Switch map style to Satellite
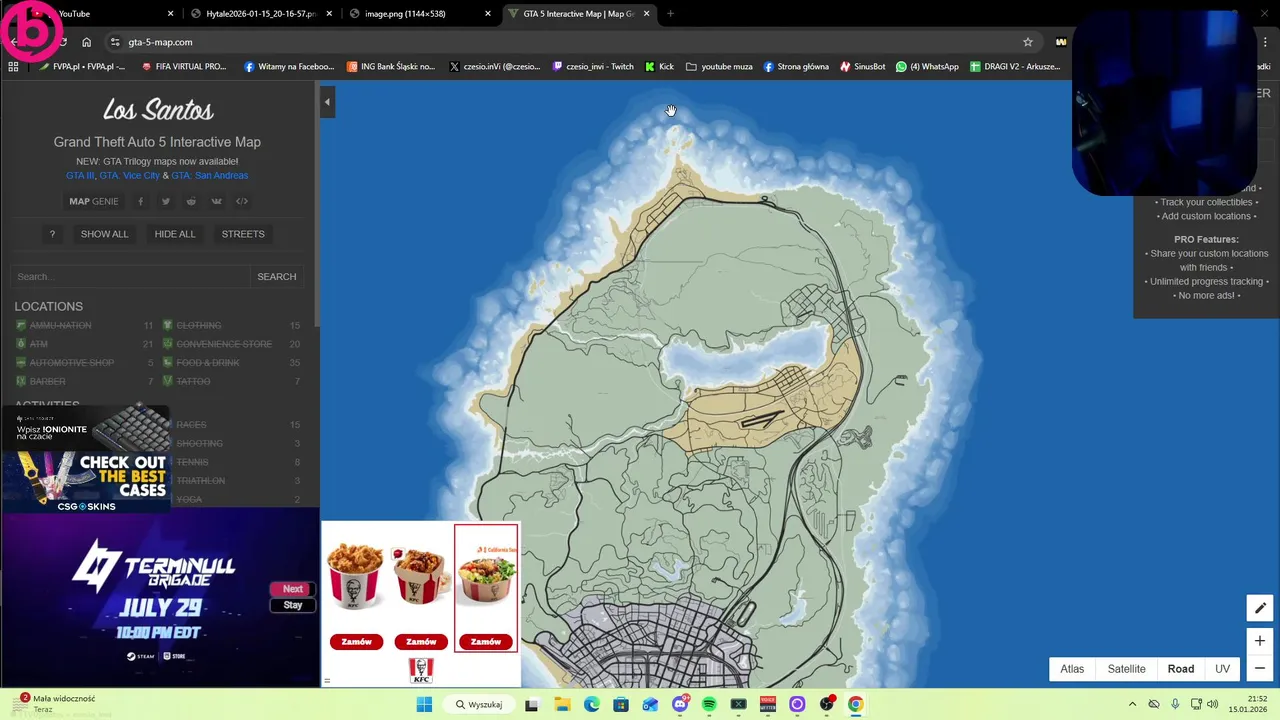 1126,669
